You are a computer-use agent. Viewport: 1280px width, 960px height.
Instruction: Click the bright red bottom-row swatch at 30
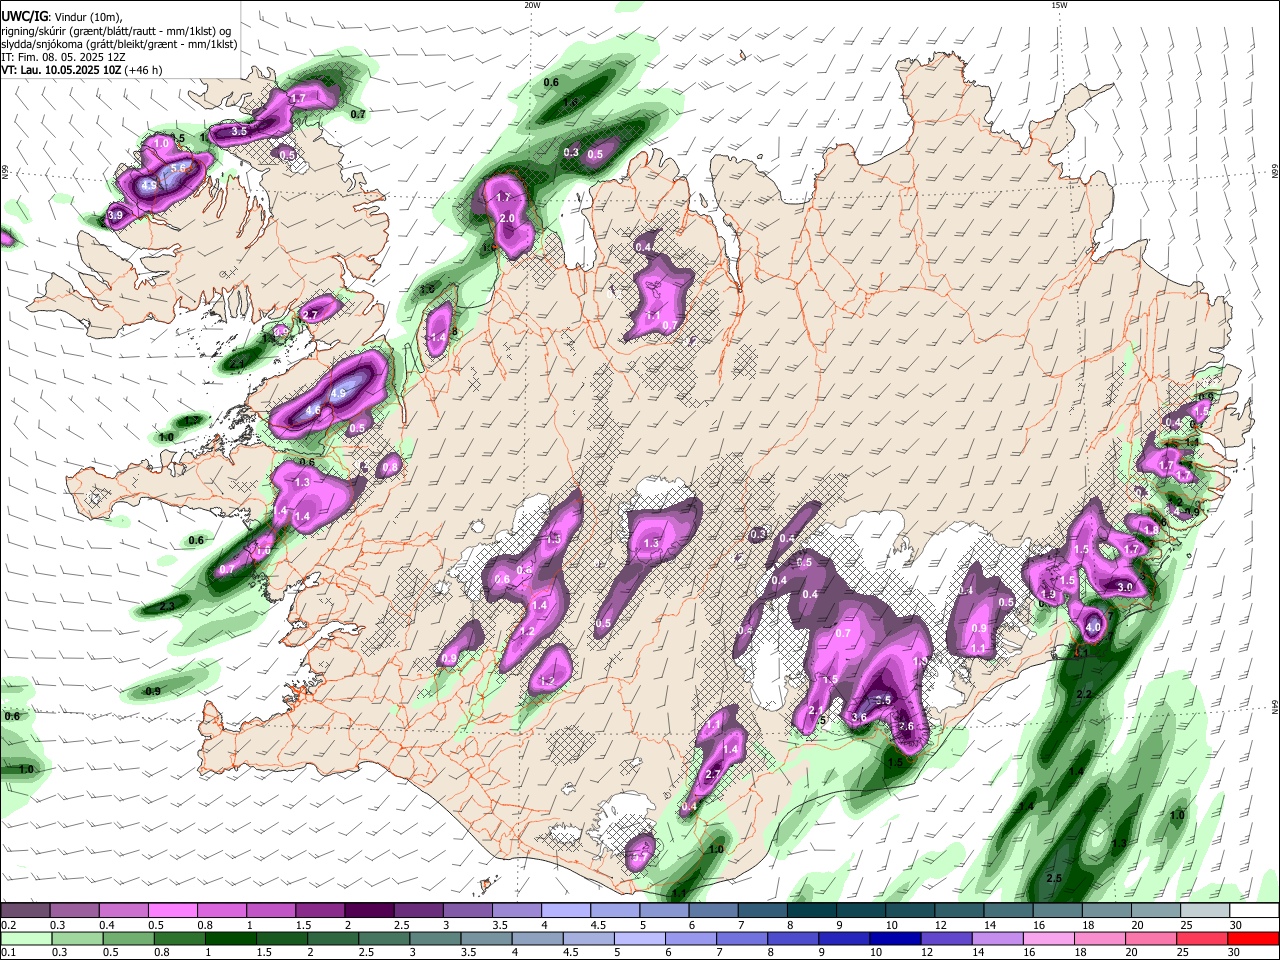click(1254, 938)
